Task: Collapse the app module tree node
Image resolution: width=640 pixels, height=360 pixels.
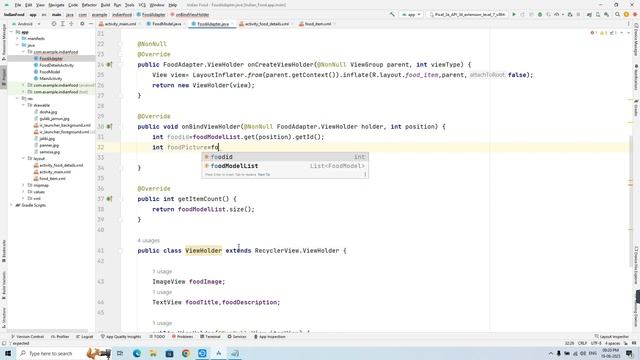Action: tap(11, 32)
